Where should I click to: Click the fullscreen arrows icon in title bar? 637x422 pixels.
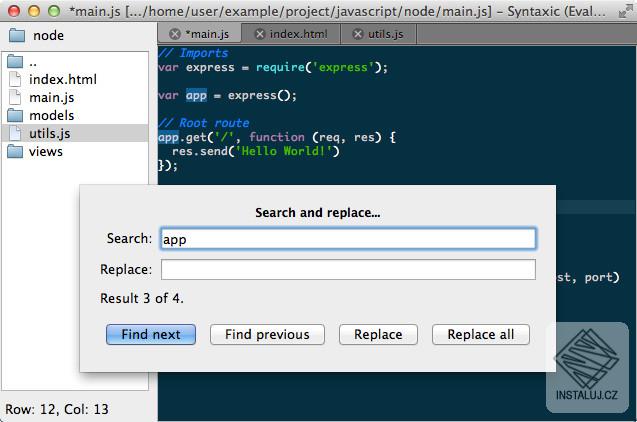point(626,11)
